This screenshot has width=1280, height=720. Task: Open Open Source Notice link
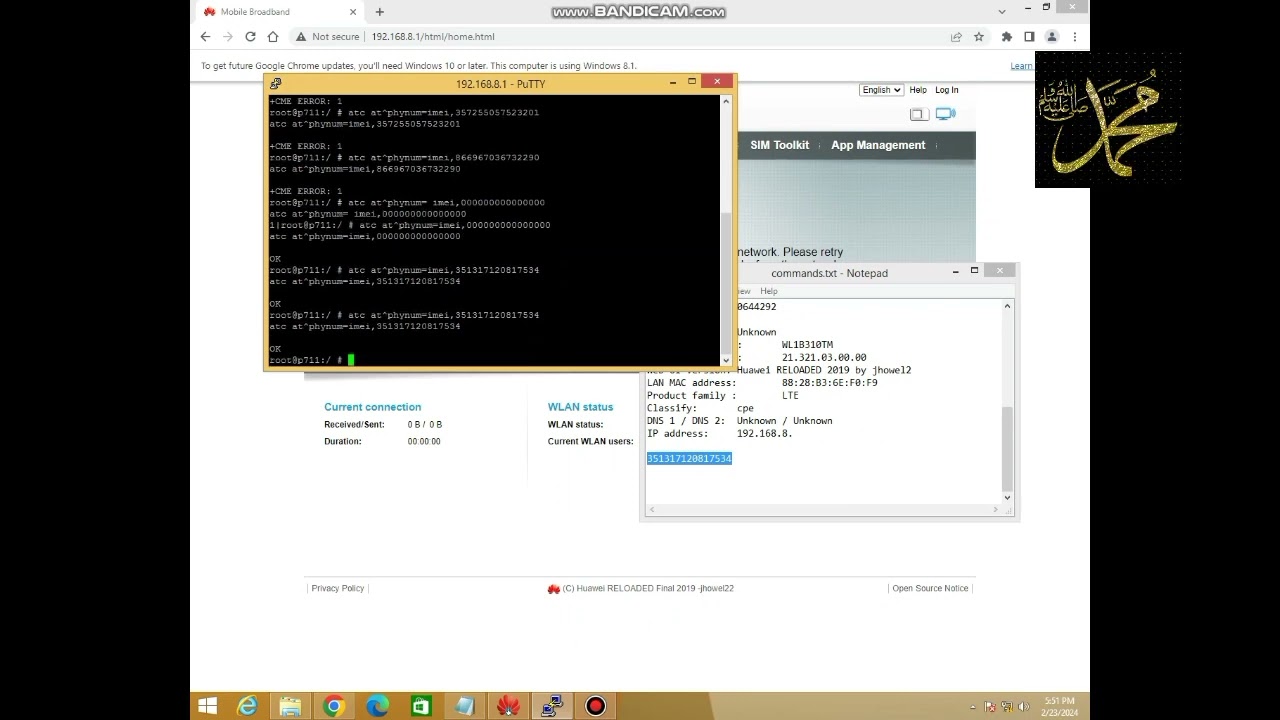pyautogui.click(x=930, y=588)
